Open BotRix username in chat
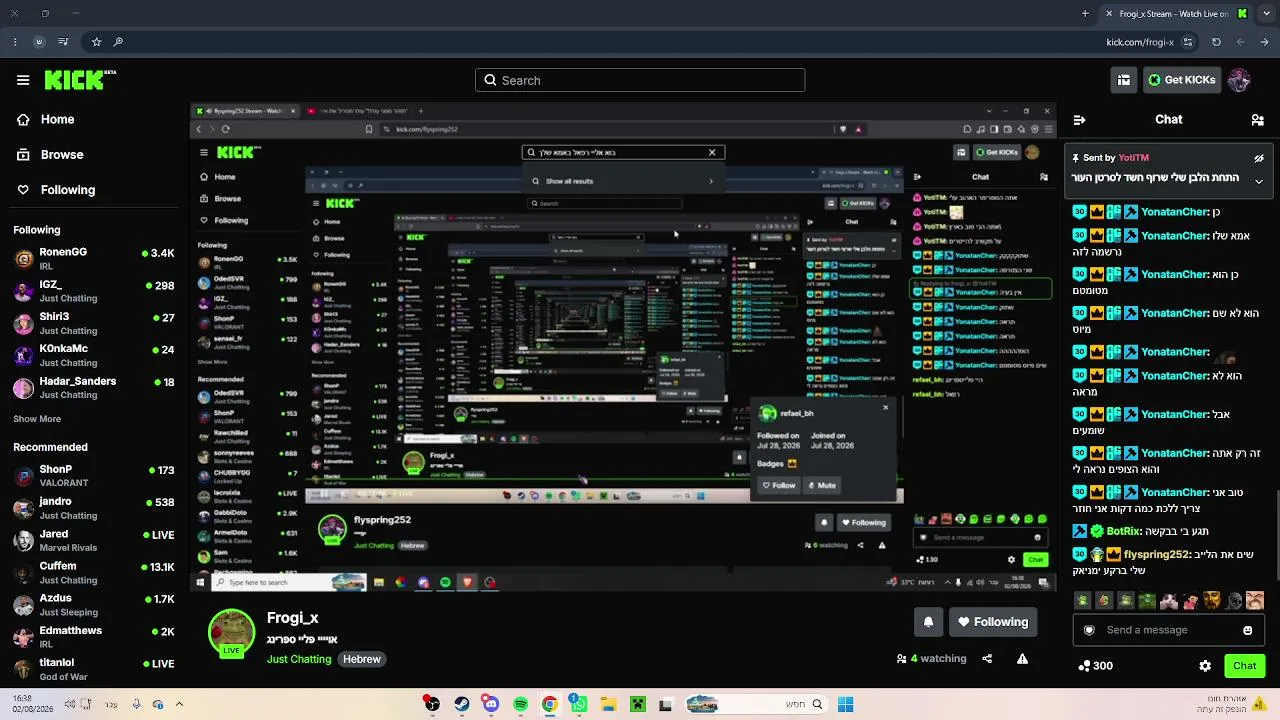1280x720 pixels. click(1124, 531)
